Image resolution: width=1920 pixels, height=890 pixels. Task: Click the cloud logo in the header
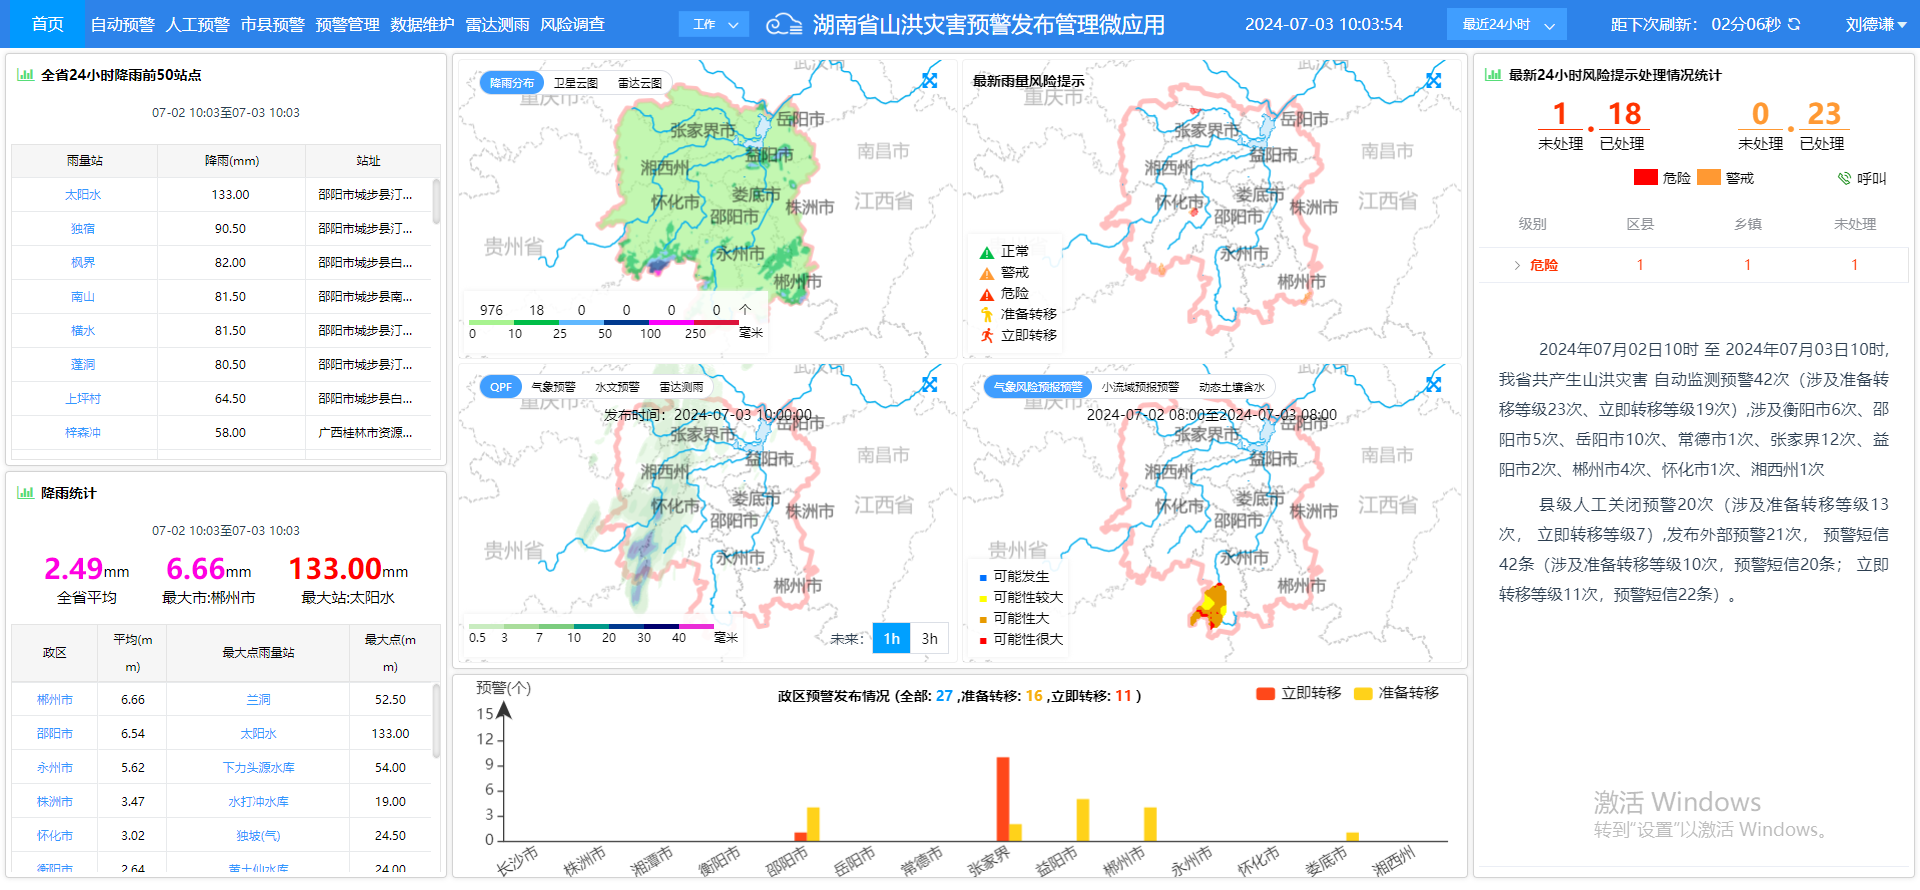[x=783, y=25]
